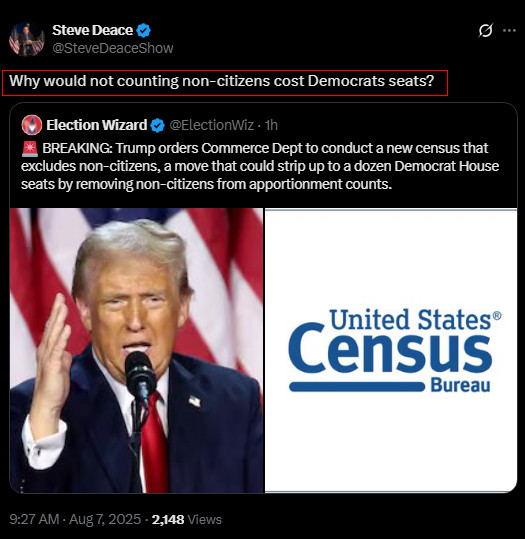525x539 pixels.
Task: Click Election Wizard's verified checkmark badge
Action: point(158,125)
